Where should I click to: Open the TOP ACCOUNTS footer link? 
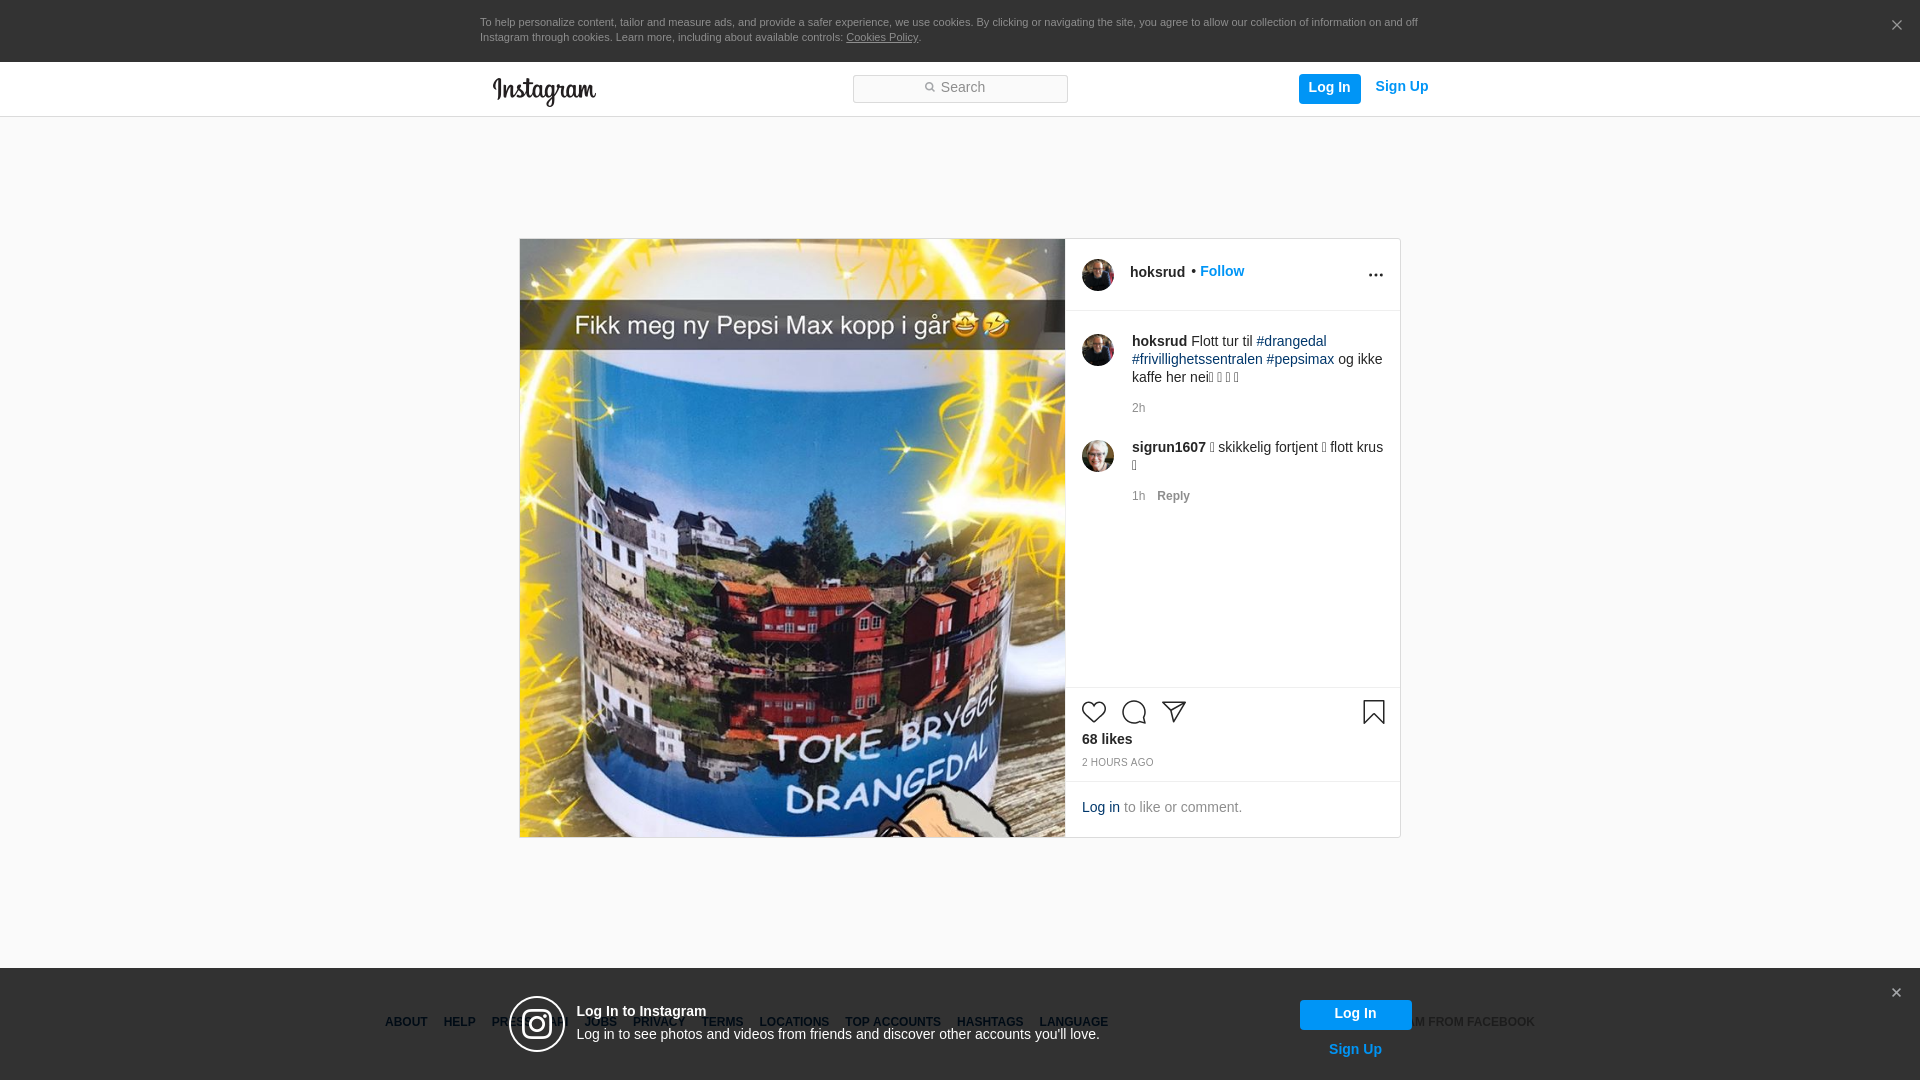click(893, 1022)
